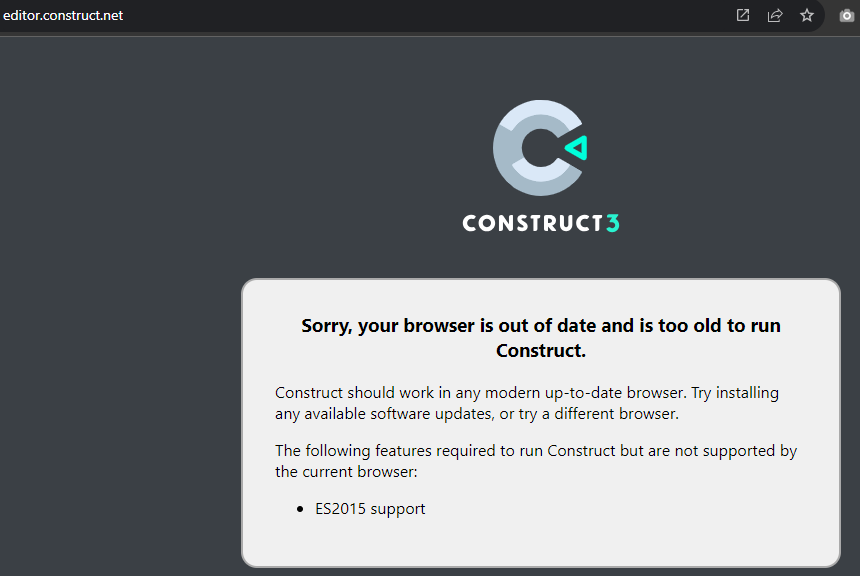Screen dimensions: 860x576
Task: Click the teal 3 in the wordmark
Action: 613,223
